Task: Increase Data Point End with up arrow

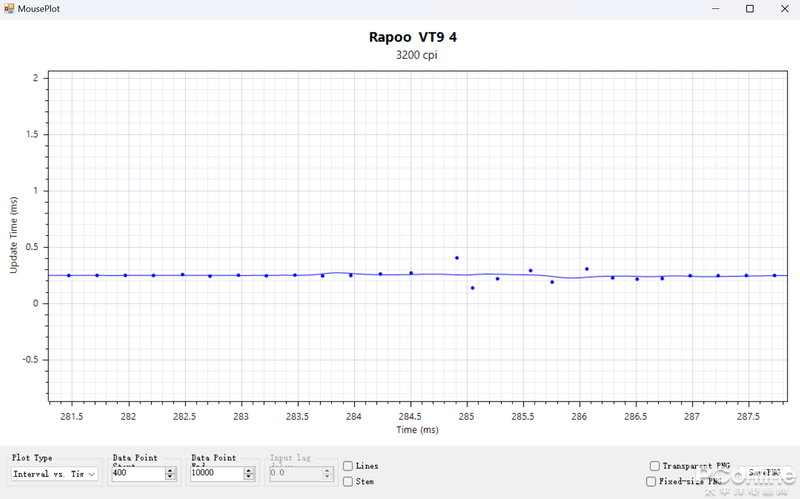Action: (248, 470)
